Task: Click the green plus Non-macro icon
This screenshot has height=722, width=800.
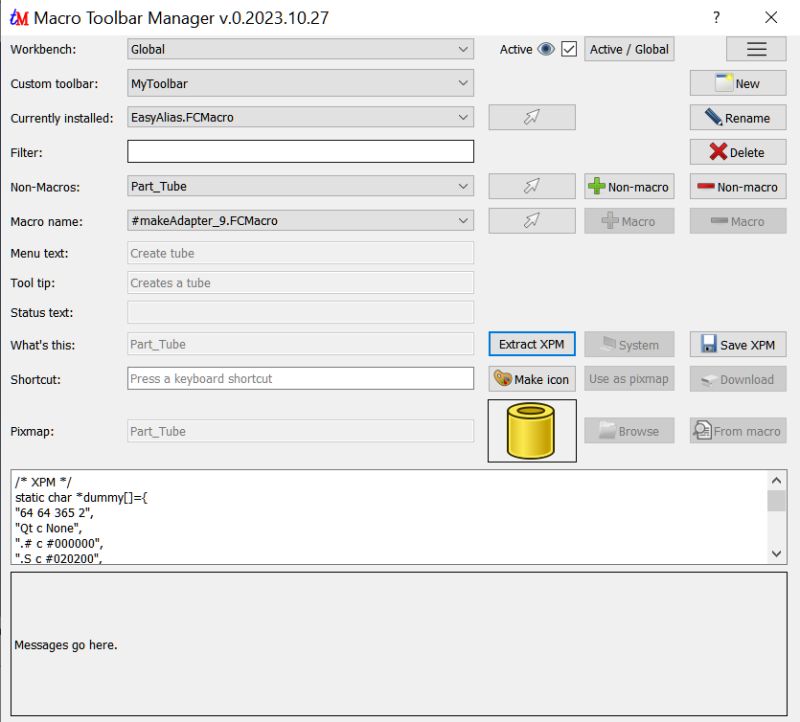Action: click(x=597, y=186)
